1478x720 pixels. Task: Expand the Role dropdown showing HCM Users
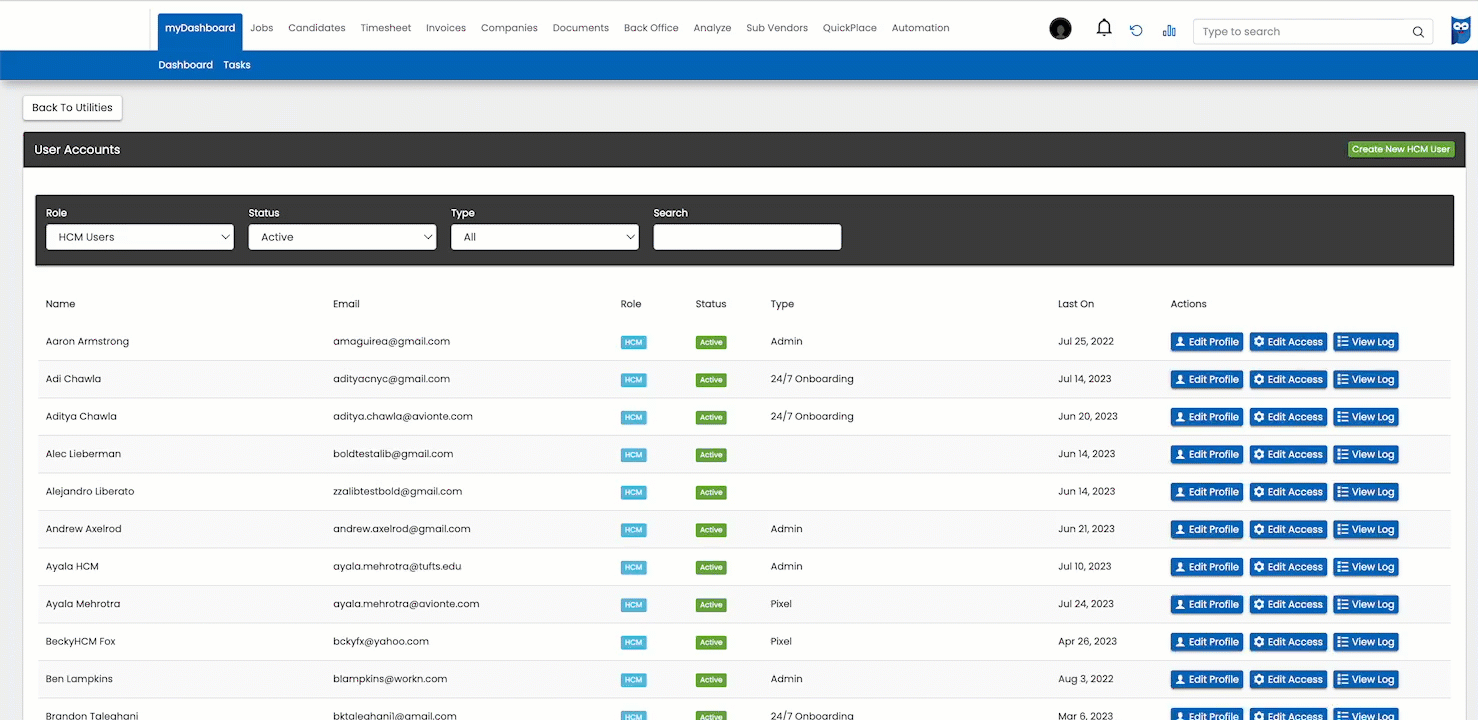pyautogui.click(x=140, y=237)
